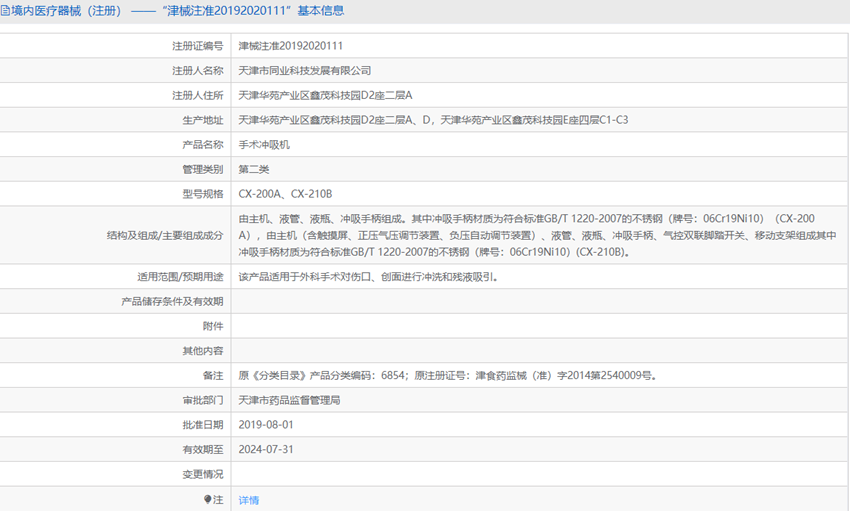Click the 变更情况 row label
The width and height of the screenshot is (850, 511).
click(203, 474)
